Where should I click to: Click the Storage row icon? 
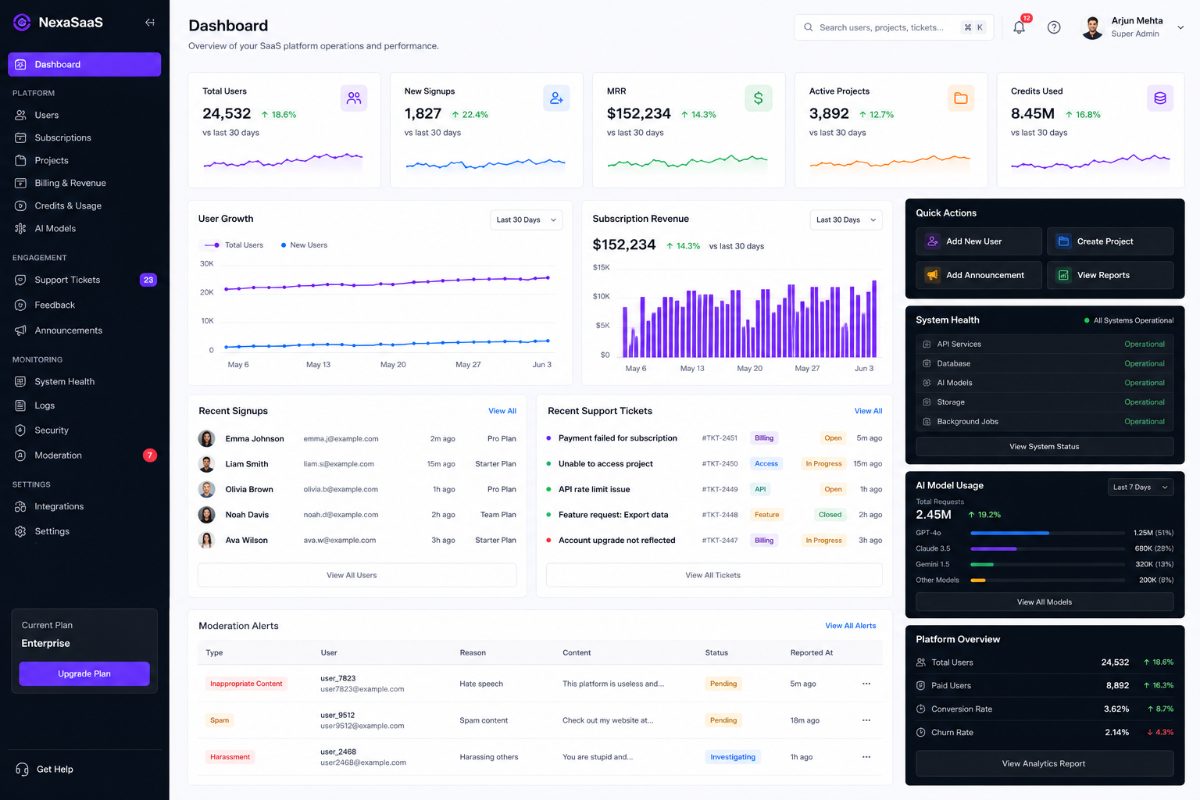coord(927,402)
